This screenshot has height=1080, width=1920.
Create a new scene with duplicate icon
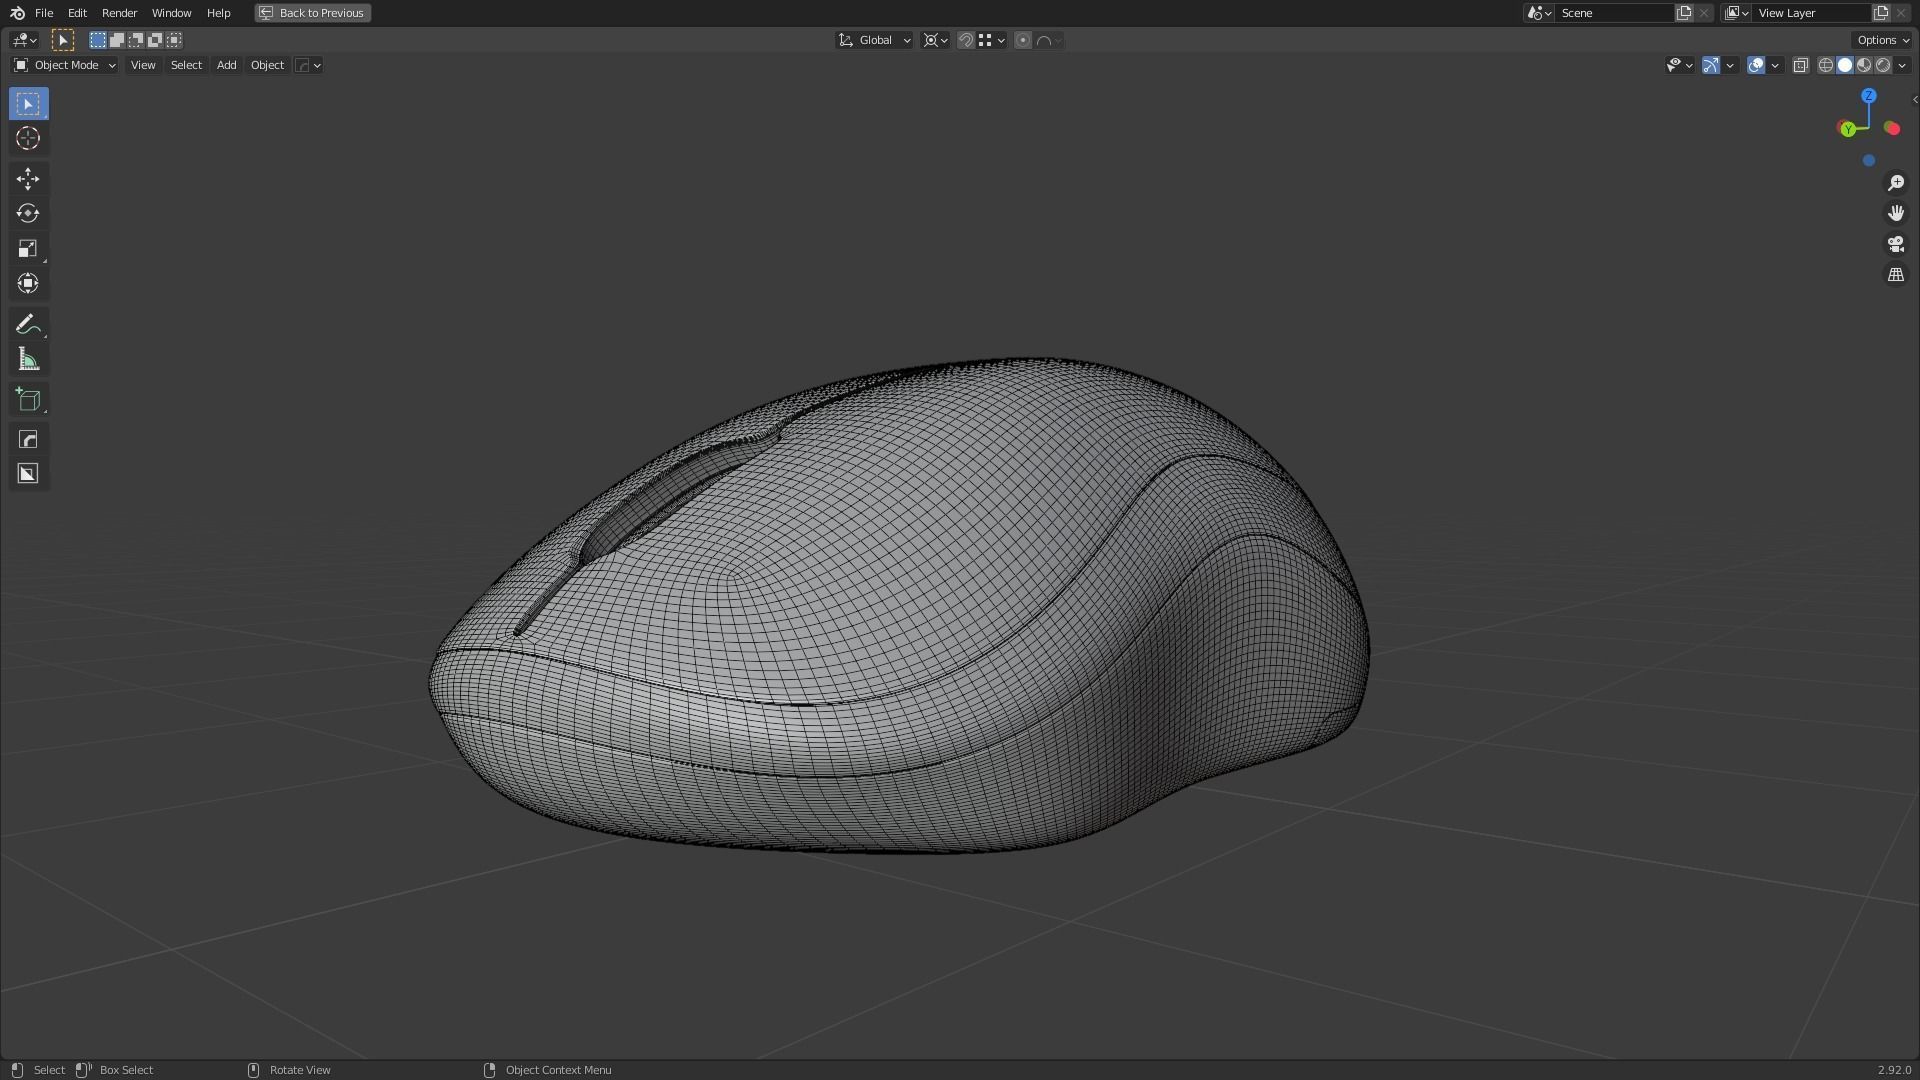[x=1684, y=13]
